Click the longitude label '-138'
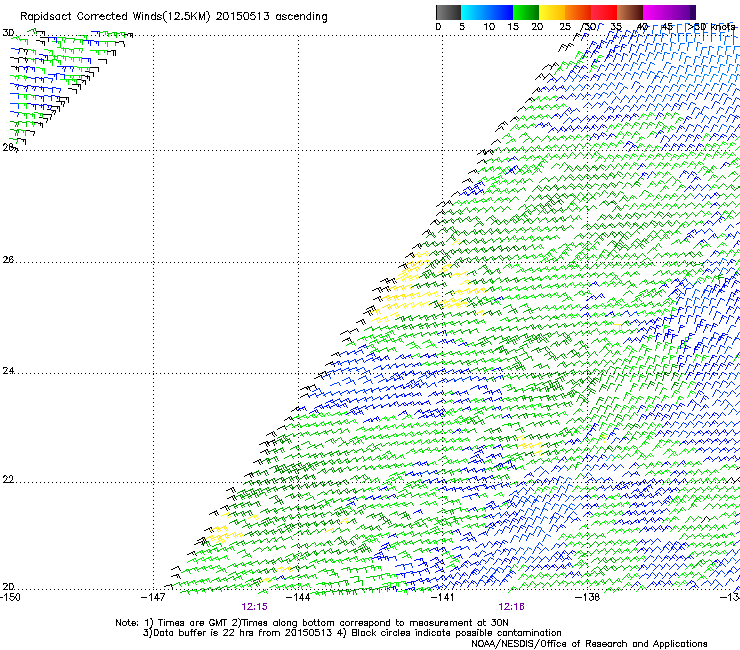Image resolution: width=740 pixels, height=650 pixels. (x=587, y=597)
